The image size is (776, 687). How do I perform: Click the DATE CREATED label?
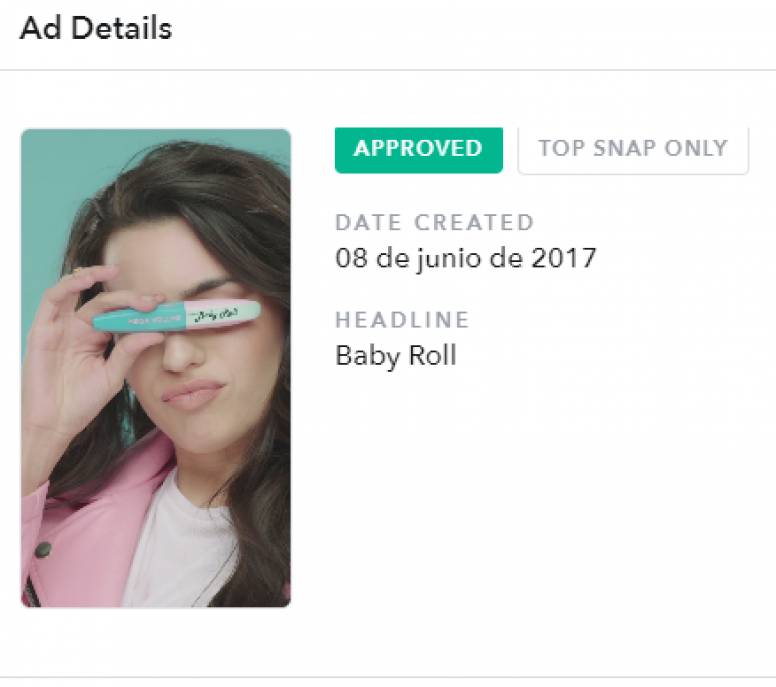coord(434,222)
